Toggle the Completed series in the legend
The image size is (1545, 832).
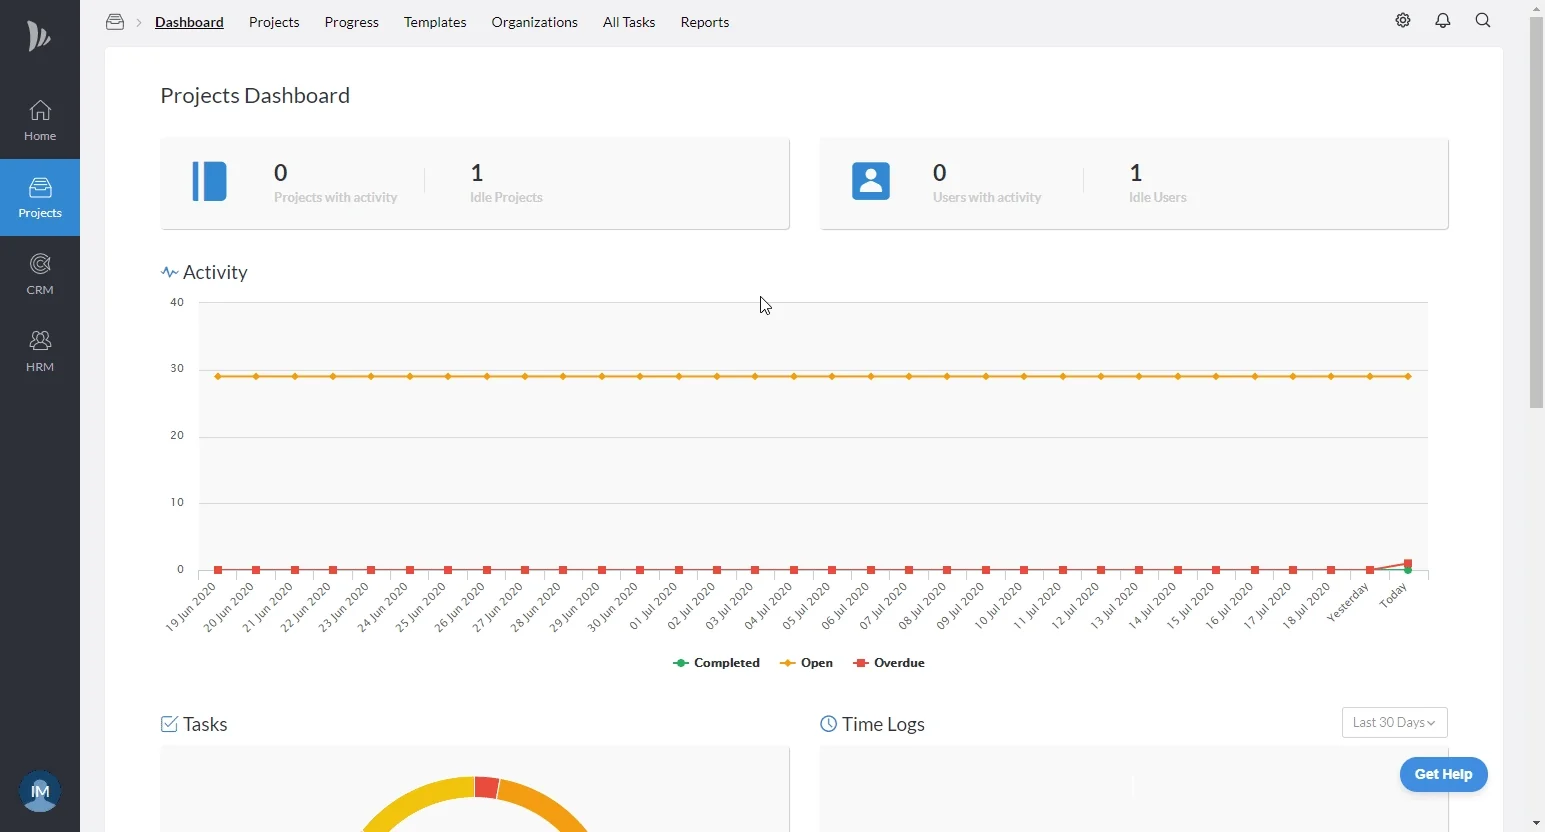tap(716, 663)
